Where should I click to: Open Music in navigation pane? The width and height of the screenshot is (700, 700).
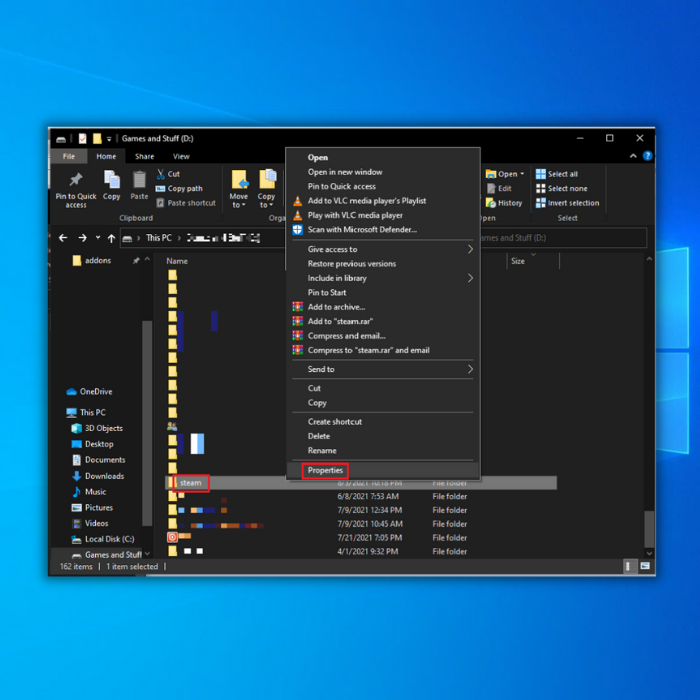click(89, 492)
